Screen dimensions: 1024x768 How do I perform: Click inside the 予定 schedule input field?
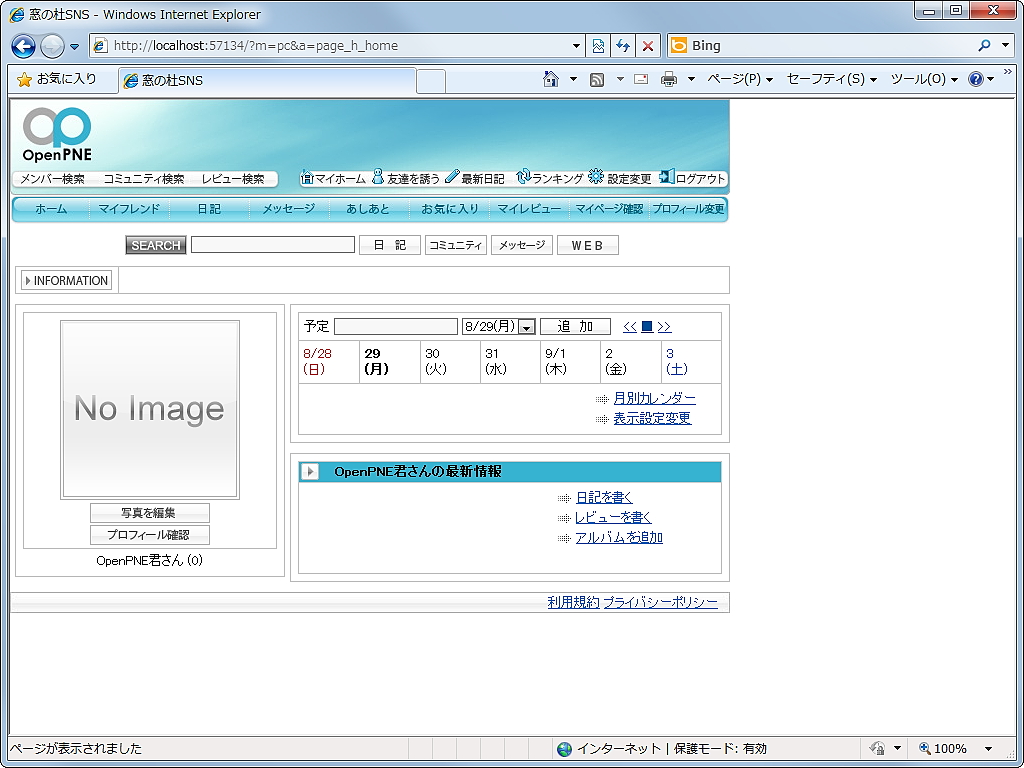coord(396,326)
